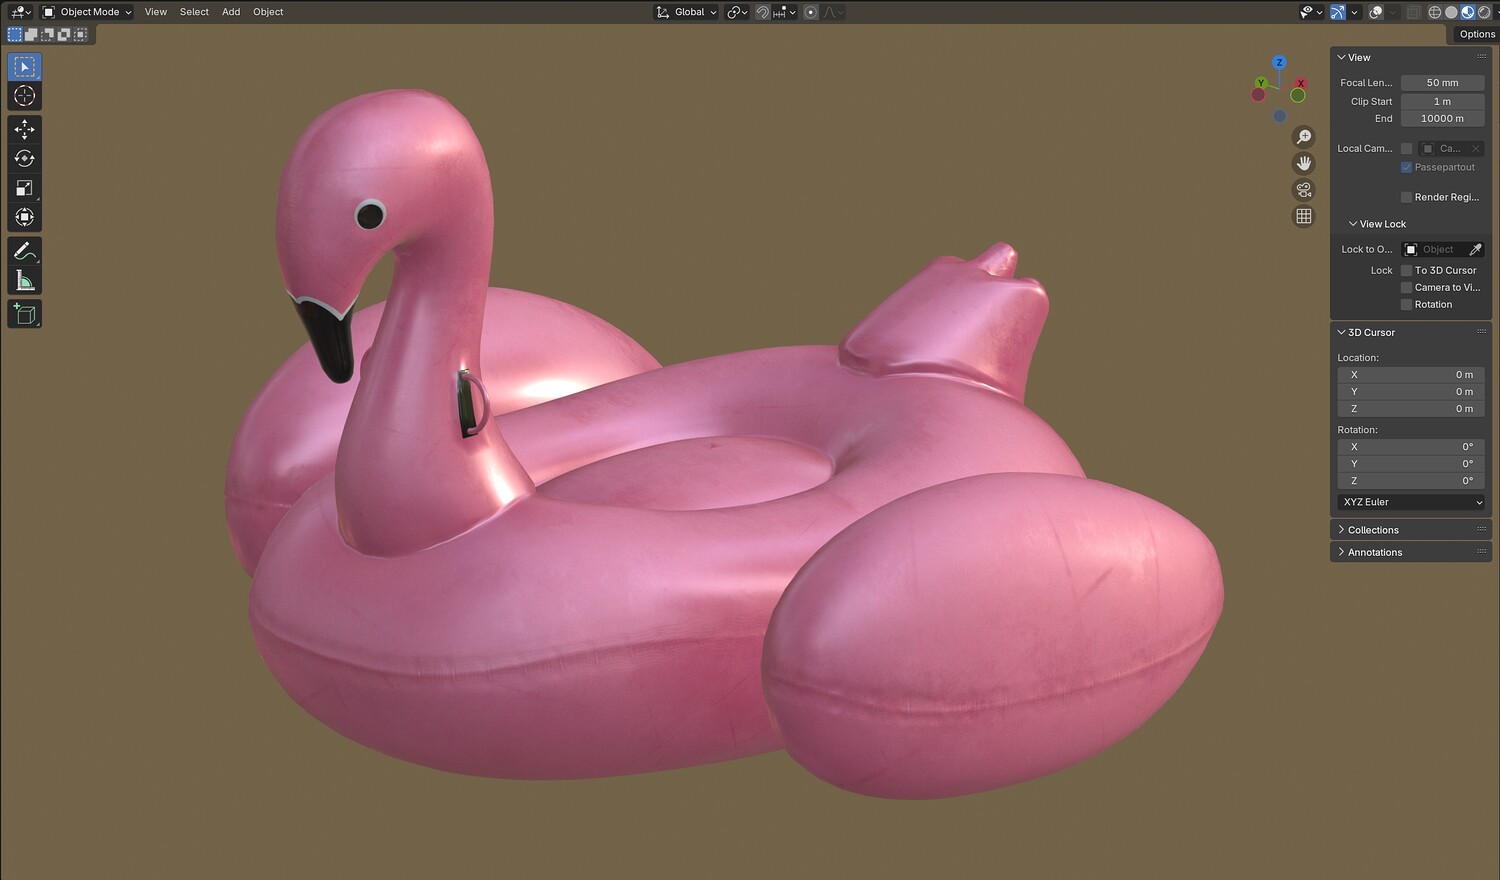The width and height of the screenshot is (1500, 880).
Task: Open the View menu
Action: tap(156, 12)
